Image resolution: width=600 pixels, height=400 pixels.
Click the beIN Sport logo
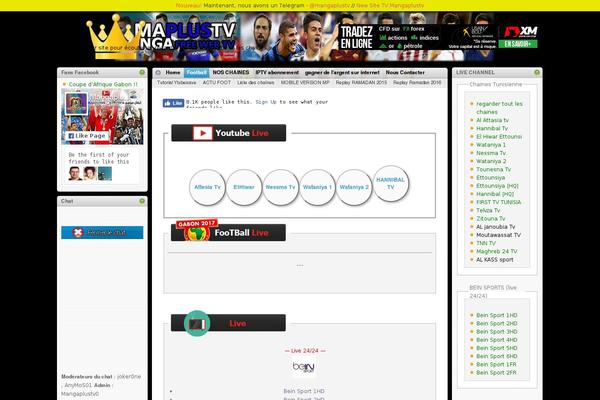[x=303, y=367]
